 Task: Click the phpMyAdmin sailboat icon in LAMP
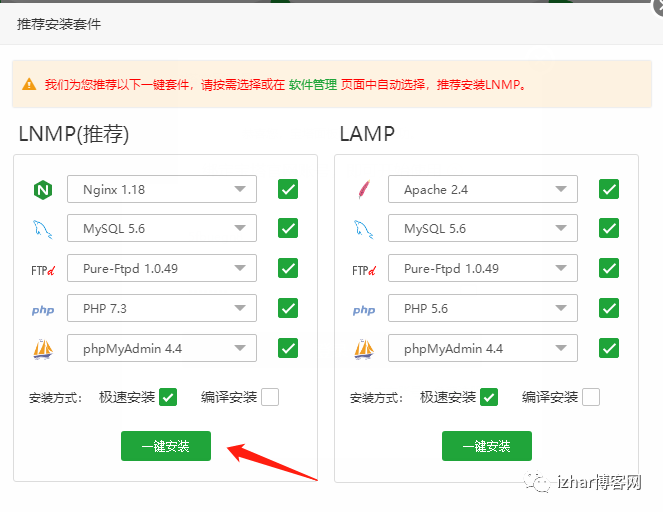[x=364, y=349]
